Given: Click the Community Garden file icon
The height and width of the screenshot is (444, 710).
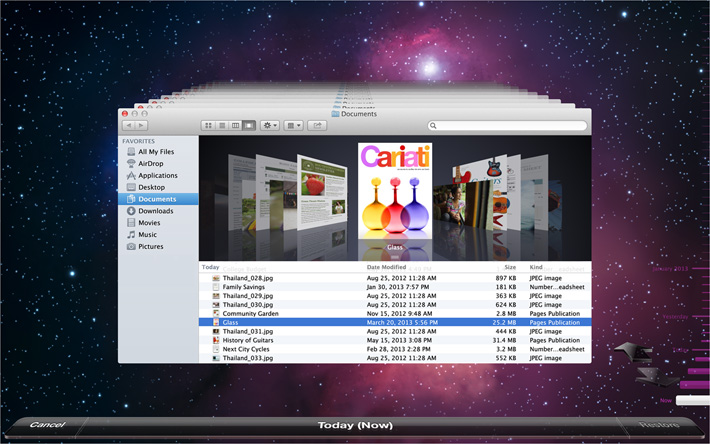Looking at the screenshot, I should [216, 313].
